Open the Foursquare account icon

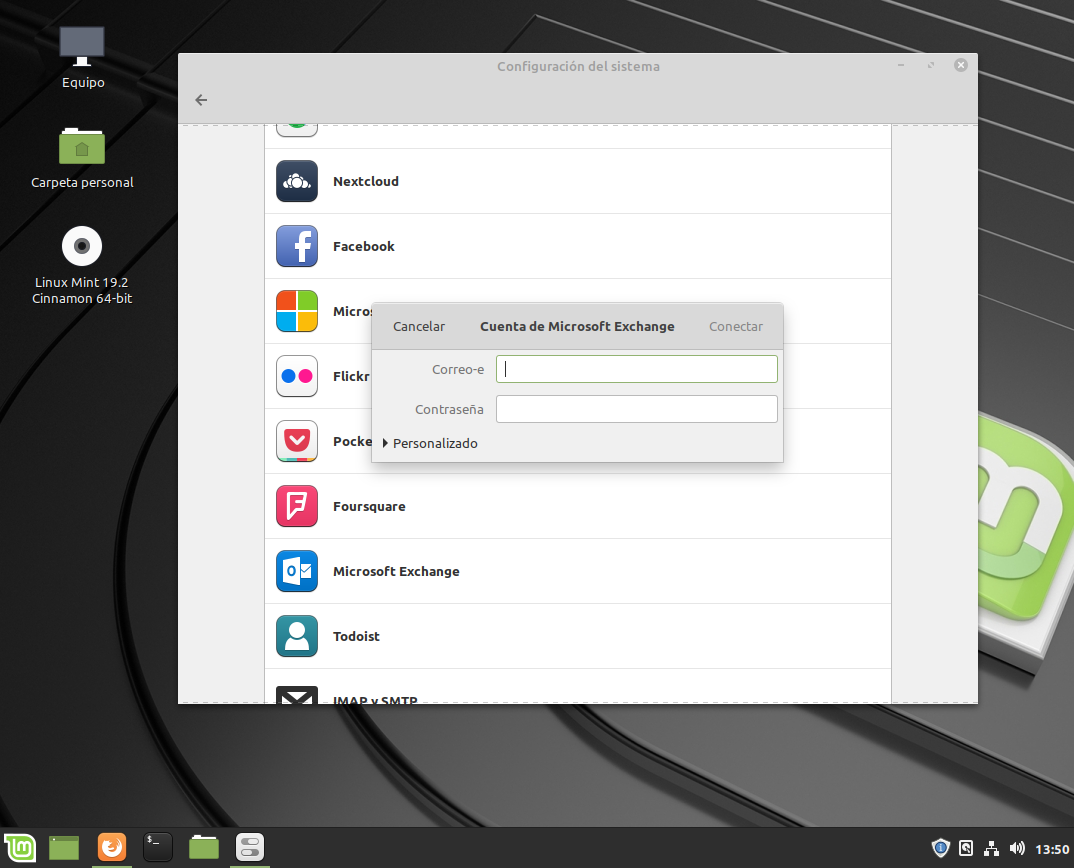tap(297, 506)
